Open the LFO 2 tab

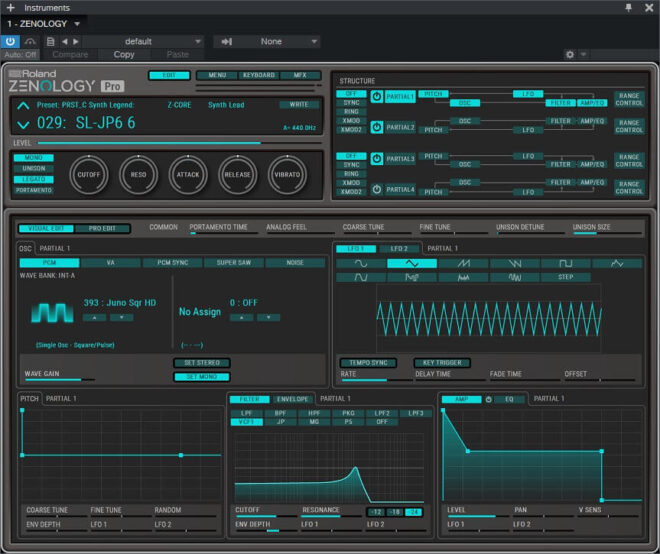399,249
